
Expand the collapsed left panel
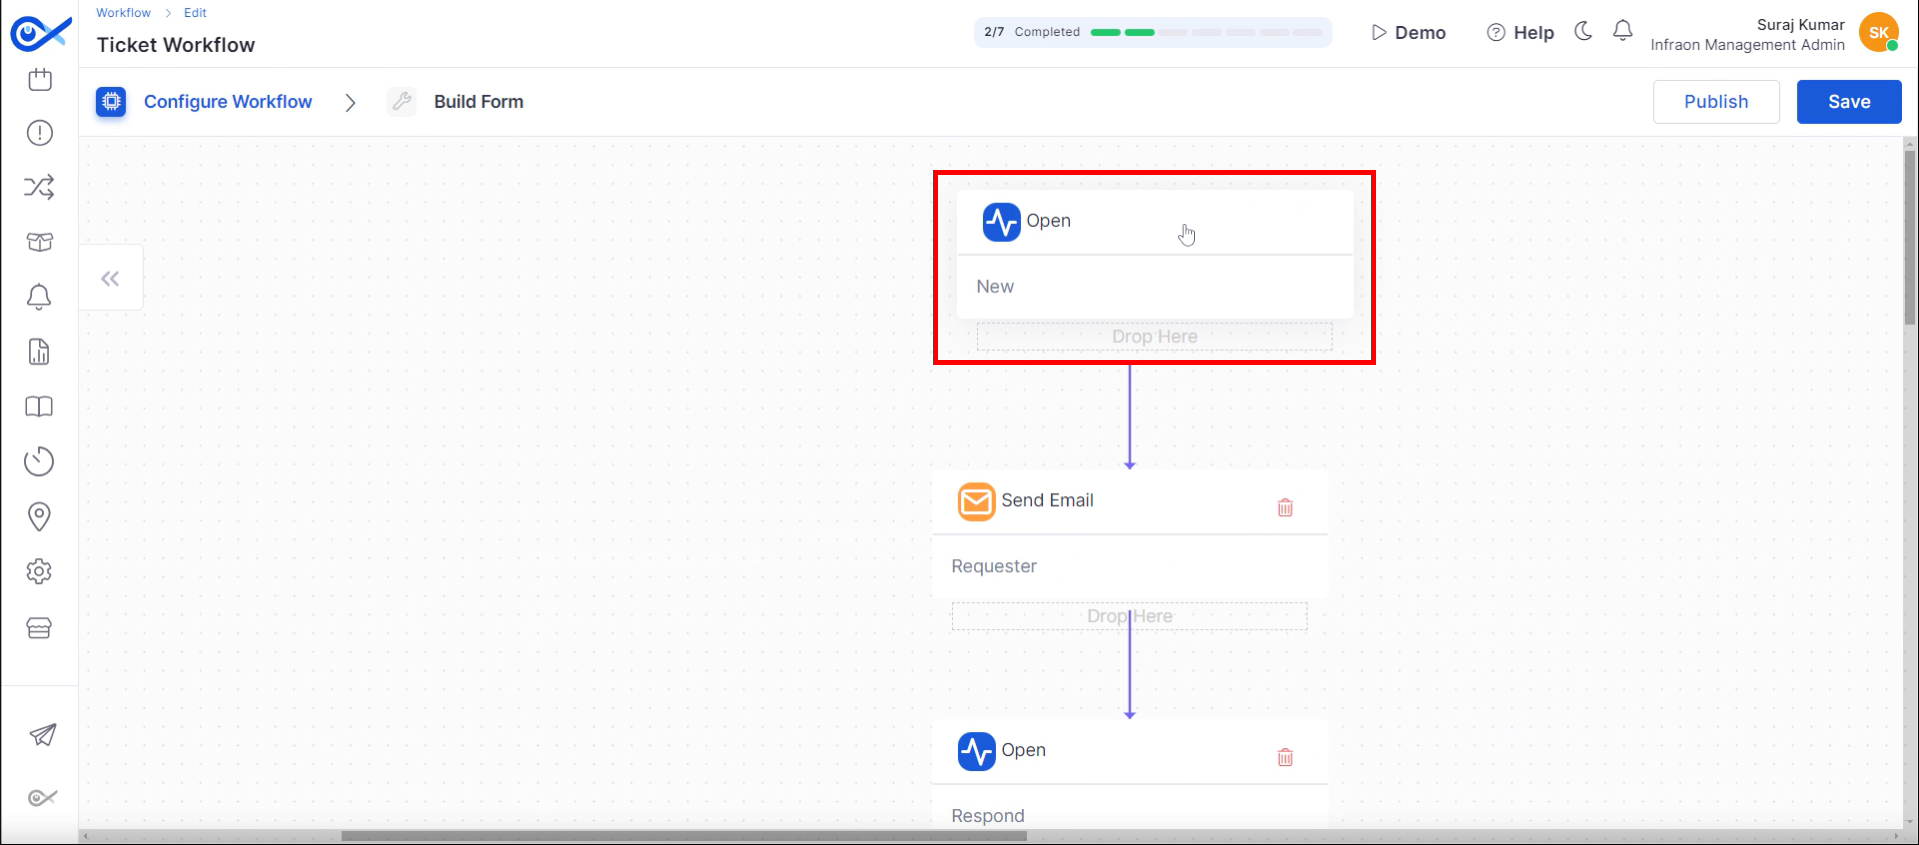(110, 278)
